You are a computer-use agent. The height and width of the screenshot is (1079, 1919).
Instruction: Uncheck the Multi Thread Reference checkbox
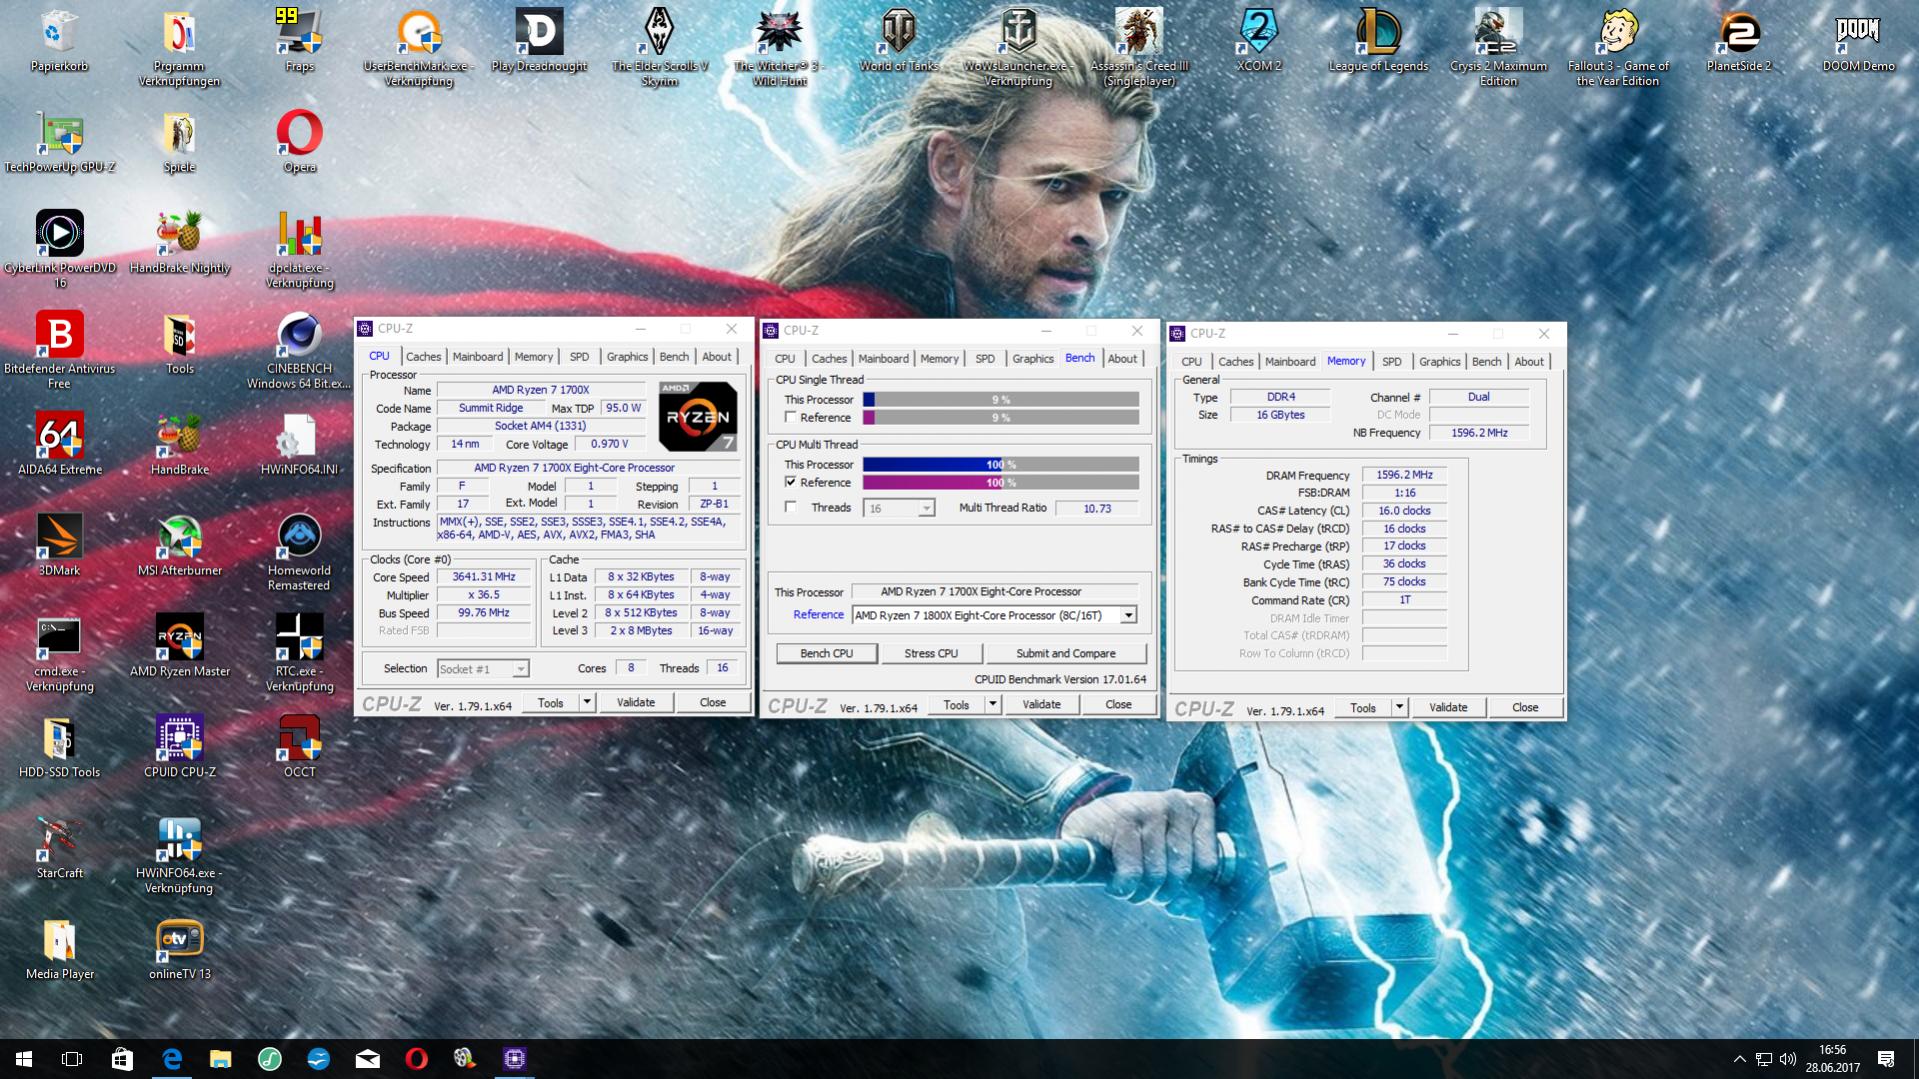tap(791, 482)
